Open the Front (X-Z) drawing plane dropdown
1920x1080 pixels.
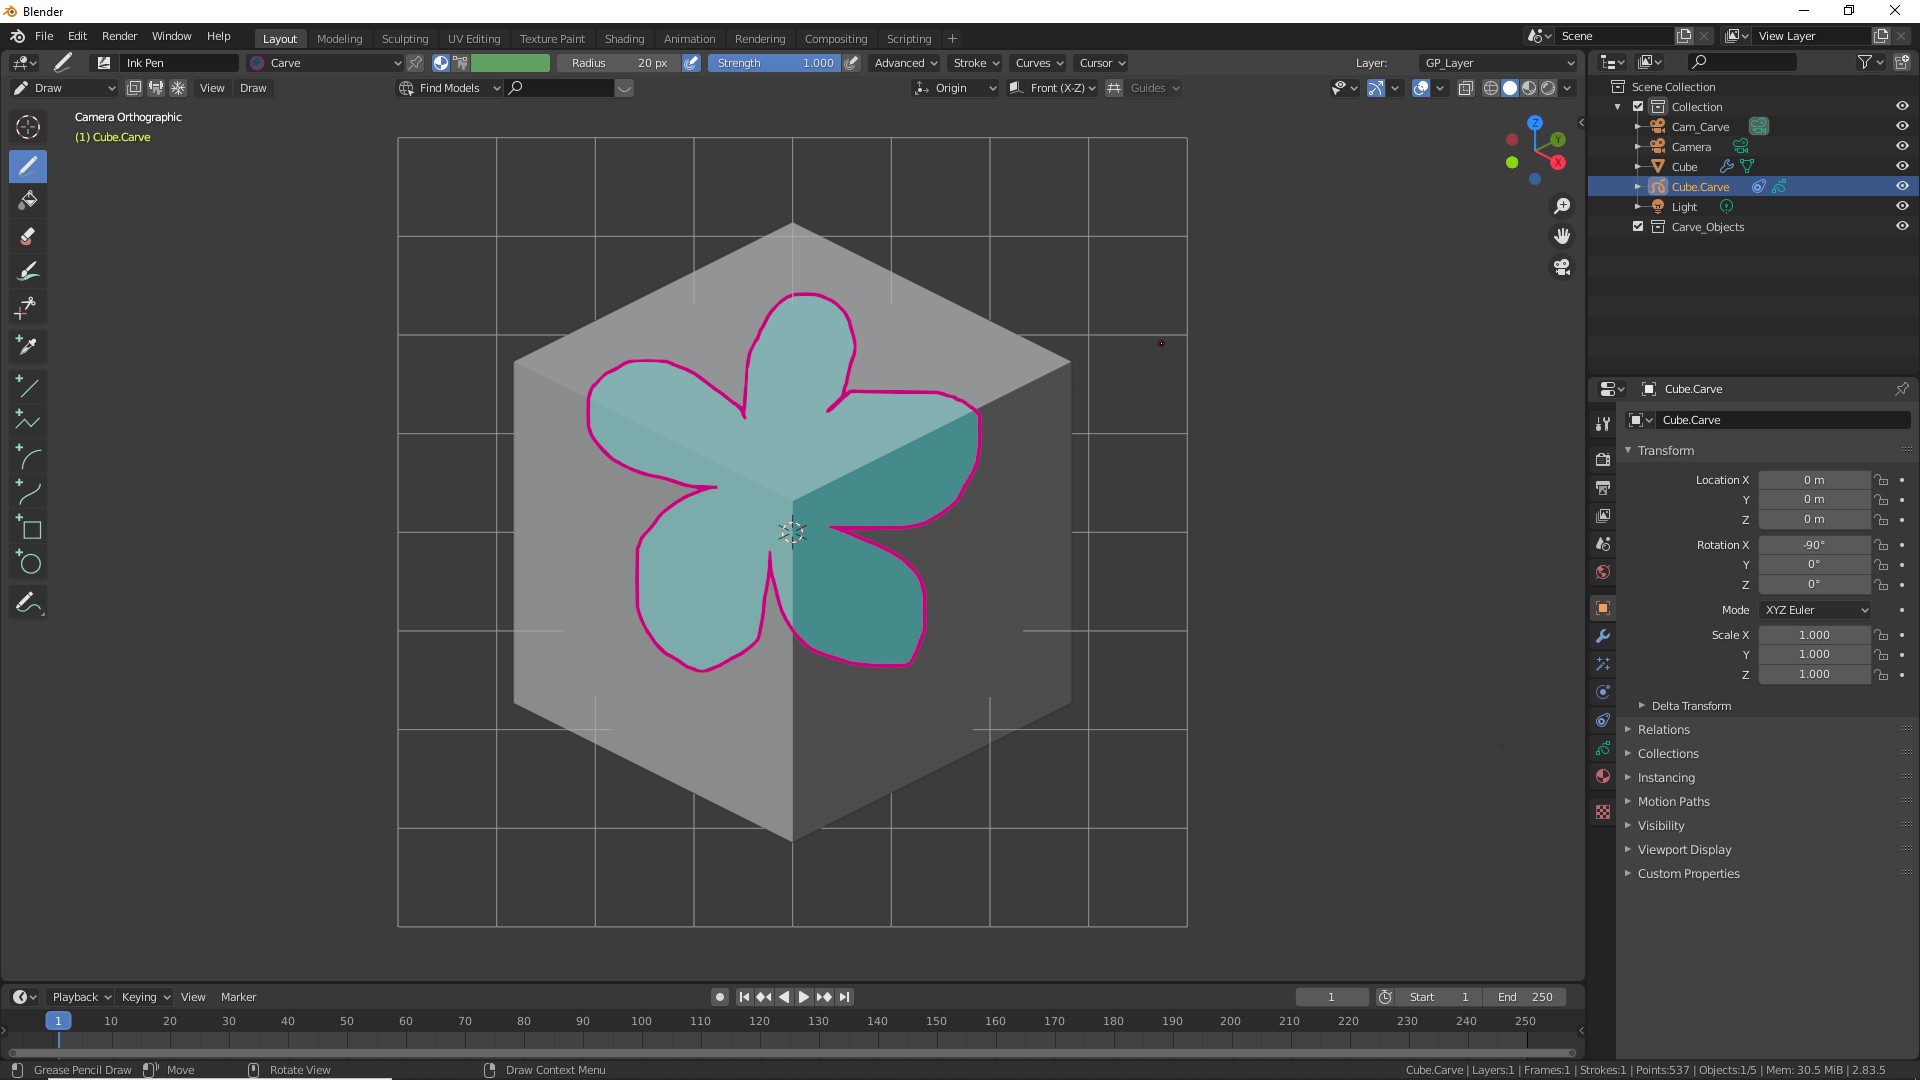click(x=1052, y=88)
